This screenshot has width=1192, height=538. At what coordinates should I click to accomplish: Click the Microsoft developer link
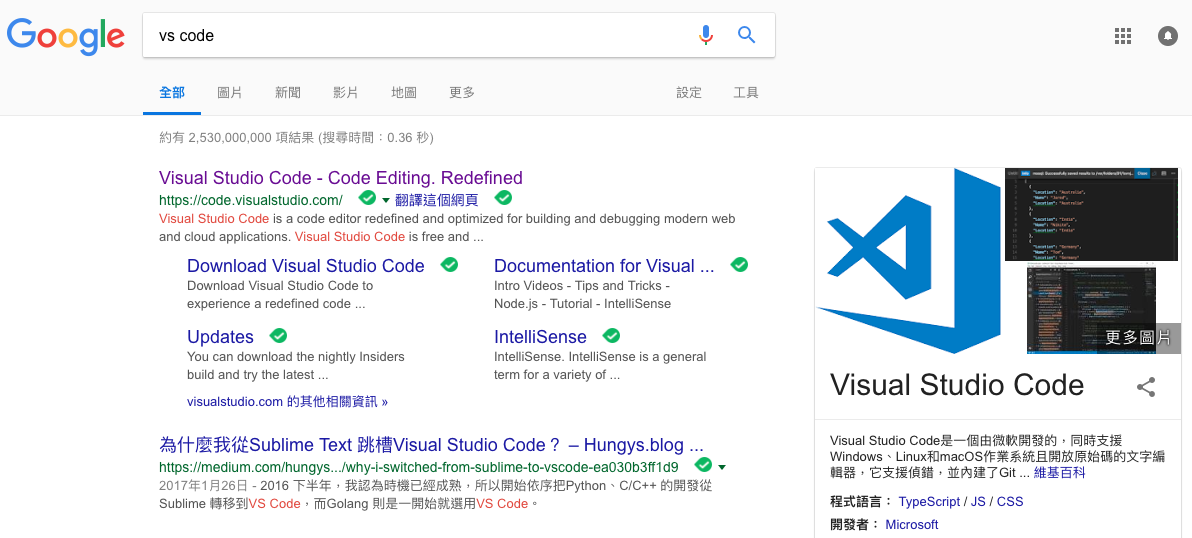[911, 524]
